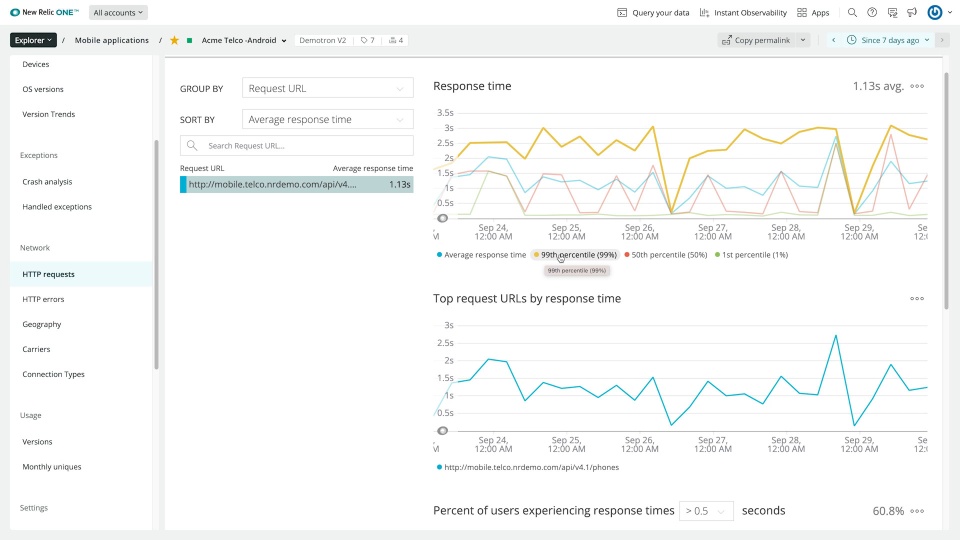Image resolution: width=960 pixels, height=540 pixels.
Task: Open the Explorer dropdown
Action: coord(33,40)
